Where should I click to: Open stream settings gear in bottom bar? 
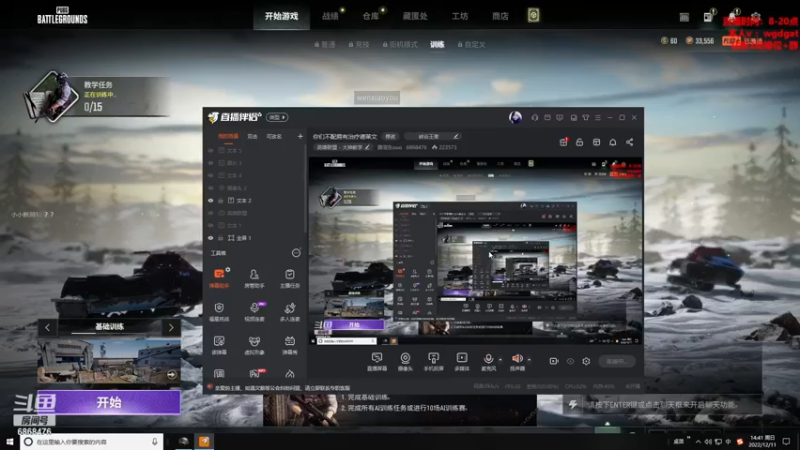pyautogui.click(x=586, y=361)
